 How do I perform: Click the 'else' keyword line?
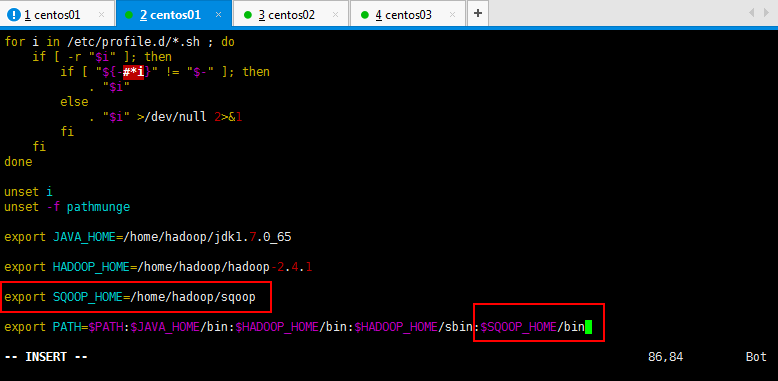coord(74,102)
